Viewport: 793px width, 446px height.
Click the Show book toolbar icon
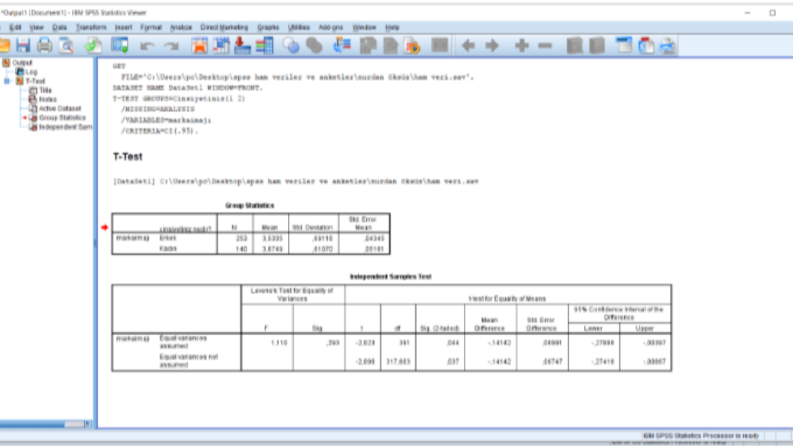tap(575, 46)
